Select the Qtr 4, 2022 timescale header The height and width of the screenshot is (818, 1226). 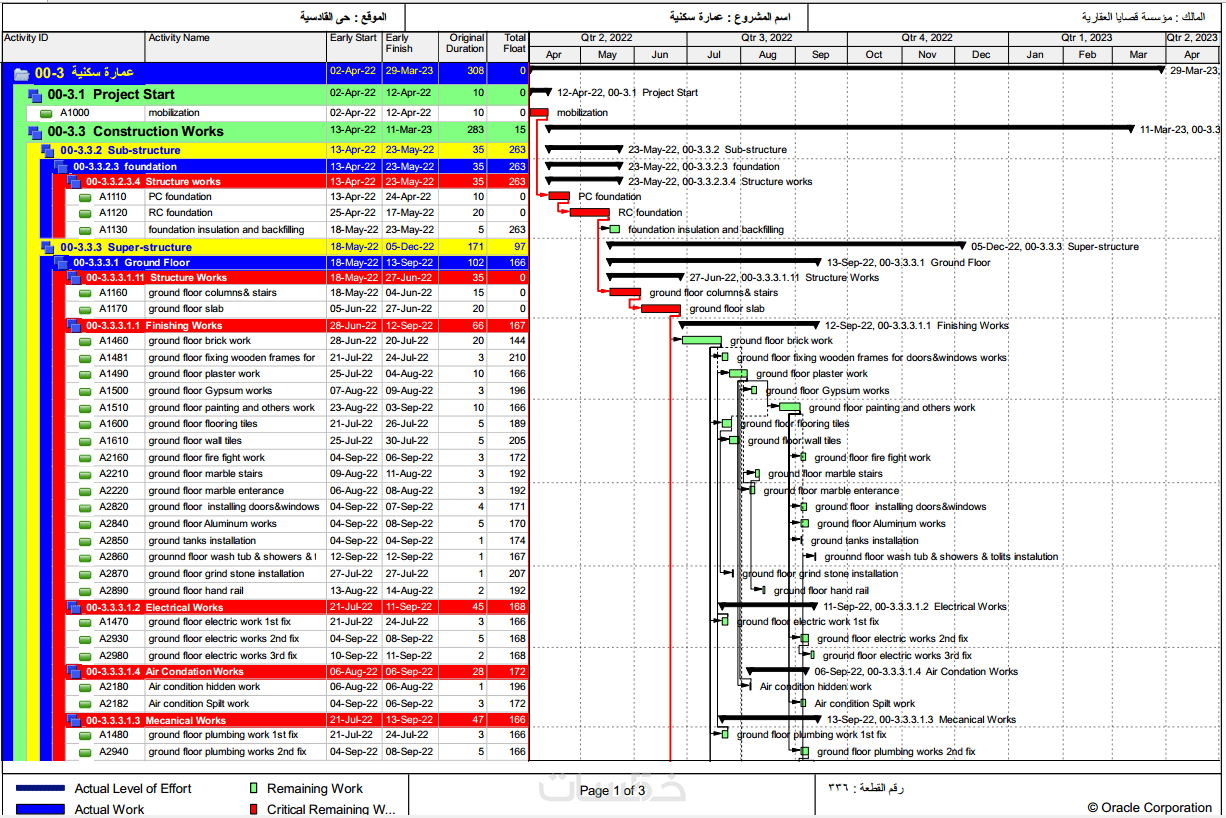tap(928, 38)
